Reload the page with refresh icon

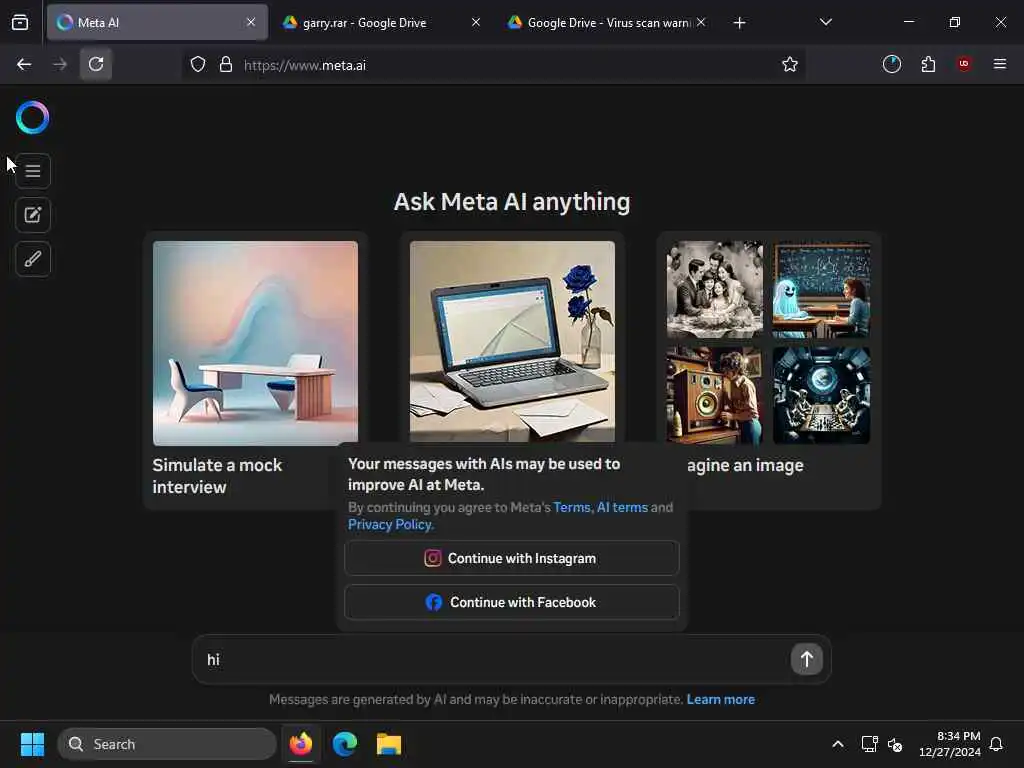tap(96, 64)
